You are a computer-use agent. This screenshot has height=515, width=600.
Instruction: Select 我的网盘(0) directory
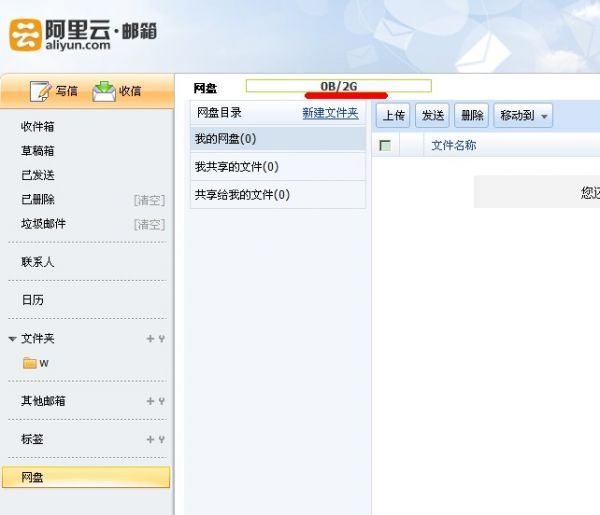coord(278,139)
